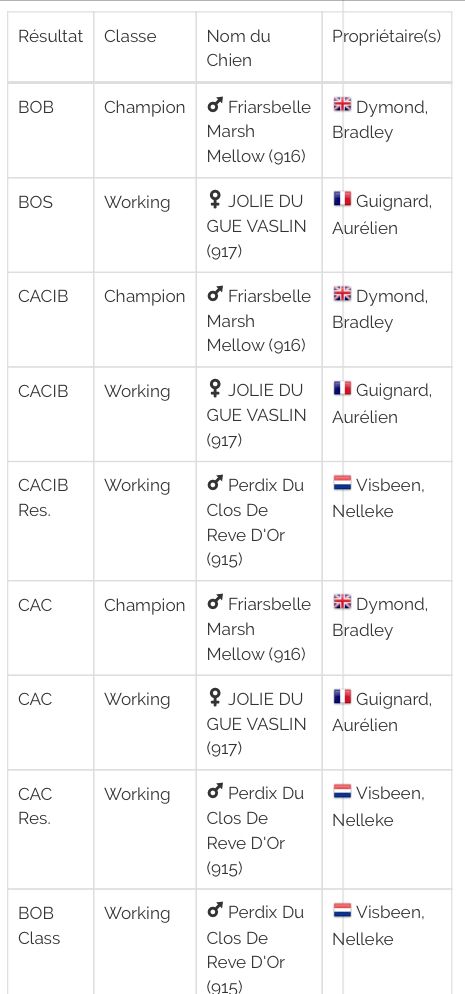
Task: Open JOLIE DU GUE VASLIN in BOS row
Action: [257, 226]
